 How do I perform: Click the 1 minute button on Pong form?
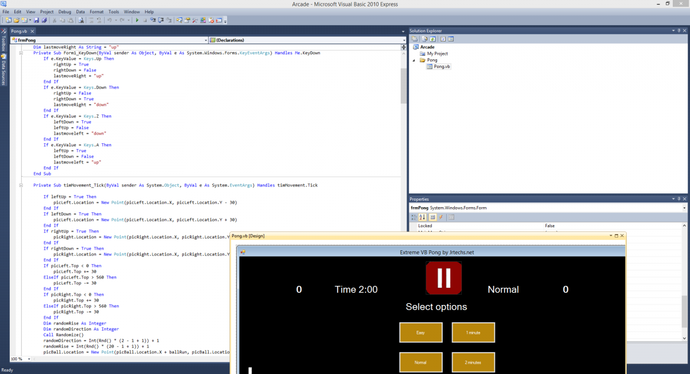473,333
